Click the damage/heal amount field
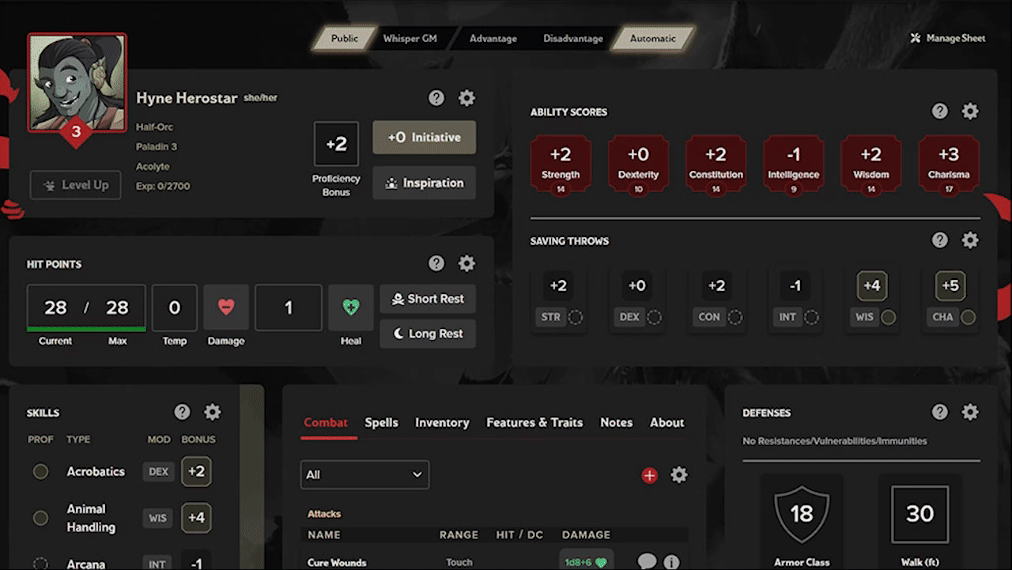1012x570 pixels. pyautogui.click(x=288, y=307)
